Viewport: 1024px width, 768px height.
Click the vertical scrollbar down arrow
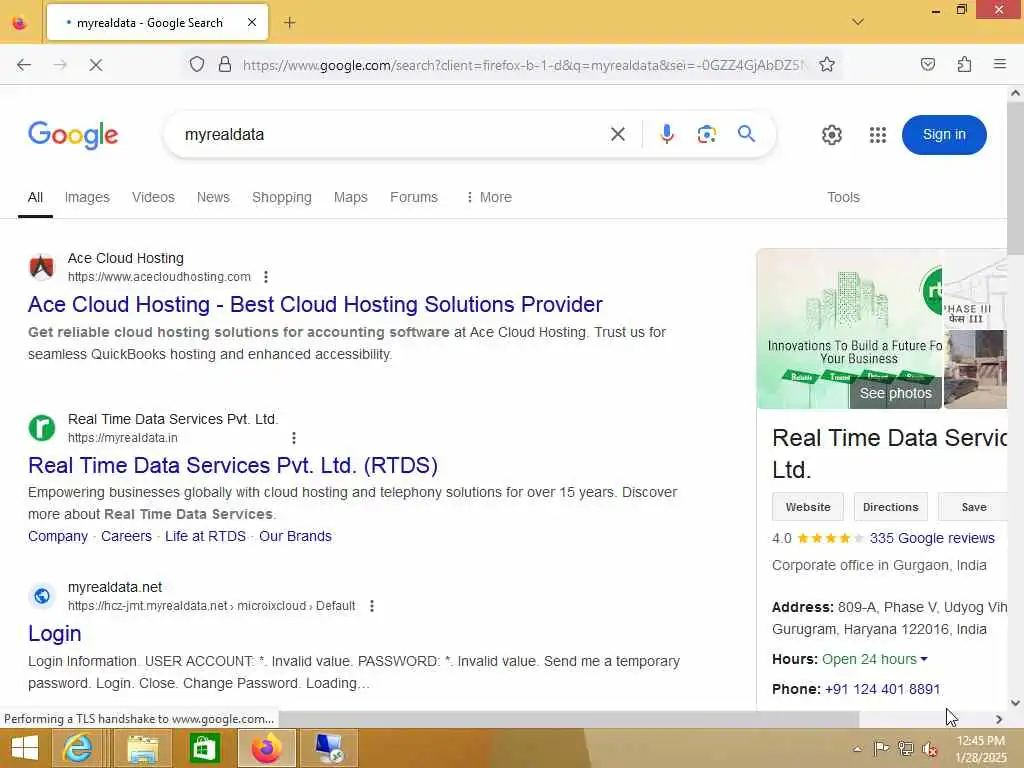[x=1015, y=703]
